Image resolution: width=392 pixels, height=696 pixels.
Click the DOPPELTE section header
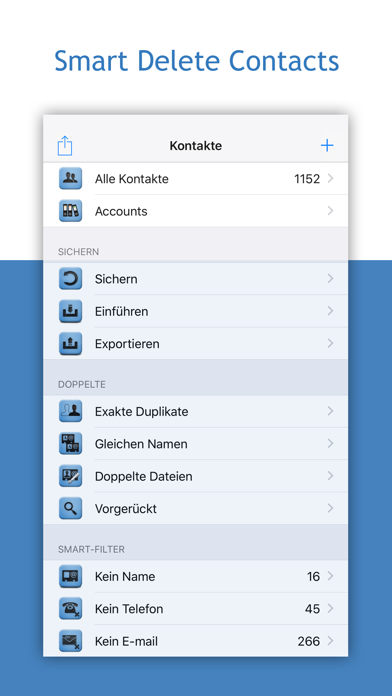coord(82,384)
